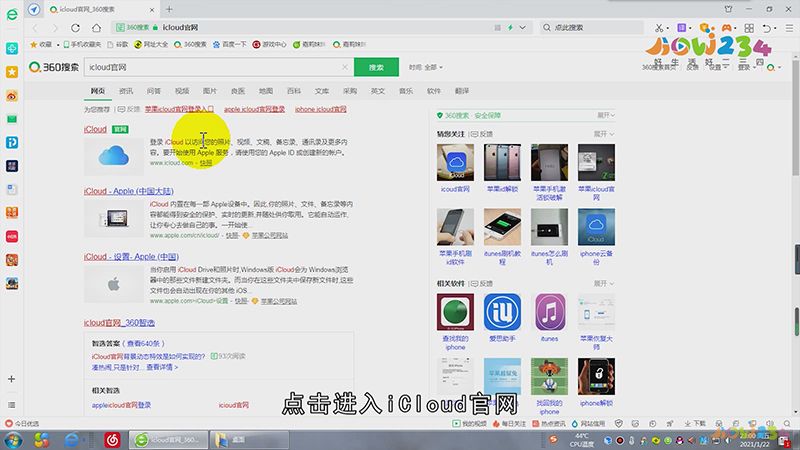Open the icloud官网_360智选 link
The width and height of the screenshot is (800, 450).
click(x=119, y=323)
